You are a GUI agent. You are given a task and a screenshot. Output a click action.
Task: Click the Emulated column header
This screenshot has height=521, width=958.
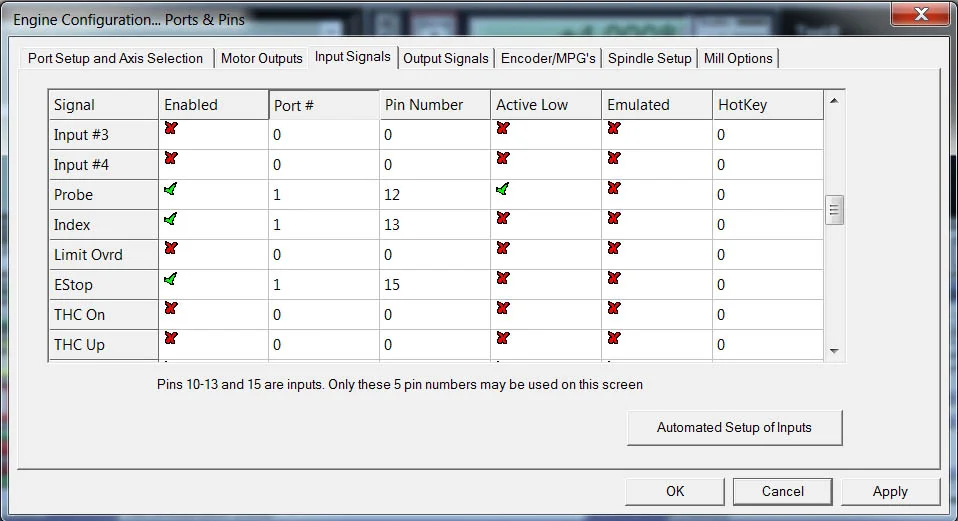tap(657, 104)
